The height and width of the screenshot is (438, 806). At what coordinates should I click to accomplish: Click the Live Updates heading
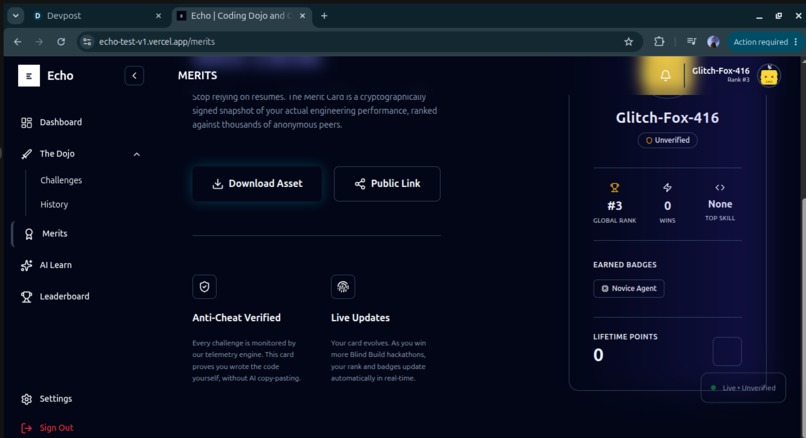(x=360, y=318)
